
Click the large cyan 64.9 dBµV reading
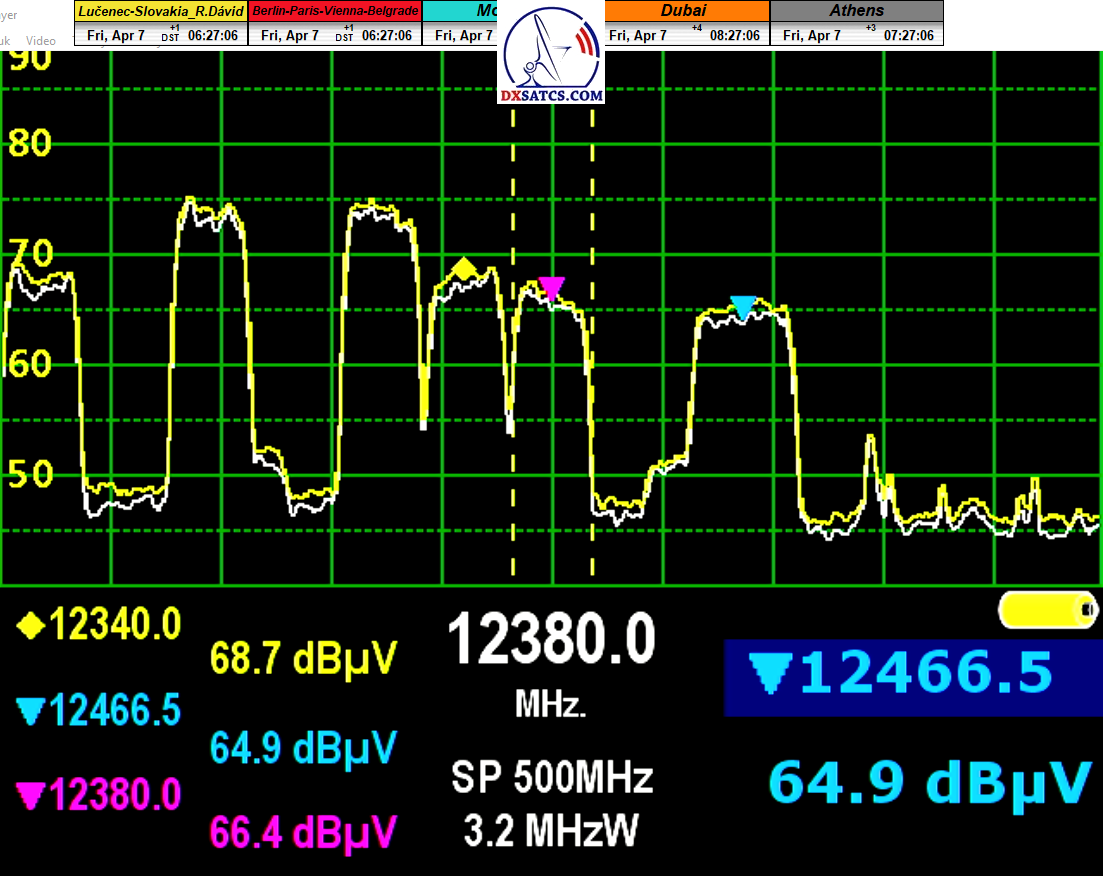point(929,782)
